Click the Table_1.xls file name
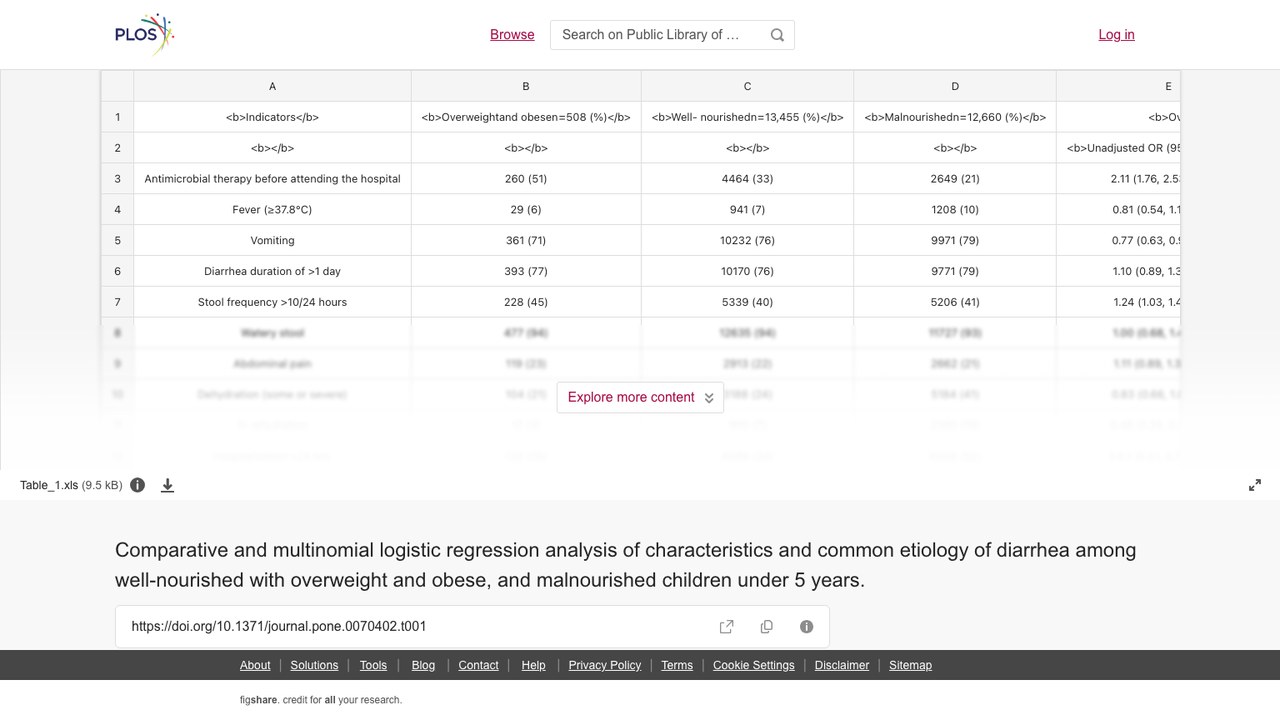 pos(49,485)
